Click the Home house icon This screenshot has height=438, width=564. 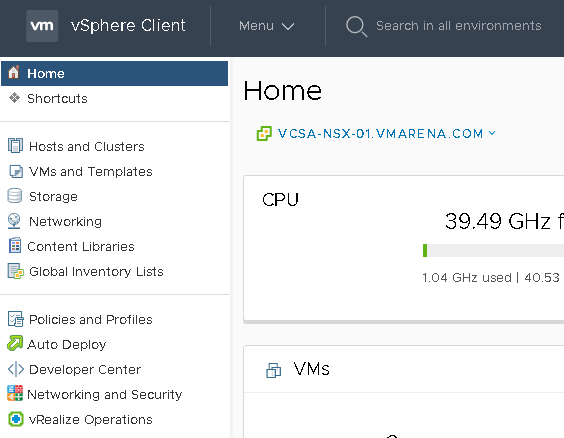click(14, 72)
